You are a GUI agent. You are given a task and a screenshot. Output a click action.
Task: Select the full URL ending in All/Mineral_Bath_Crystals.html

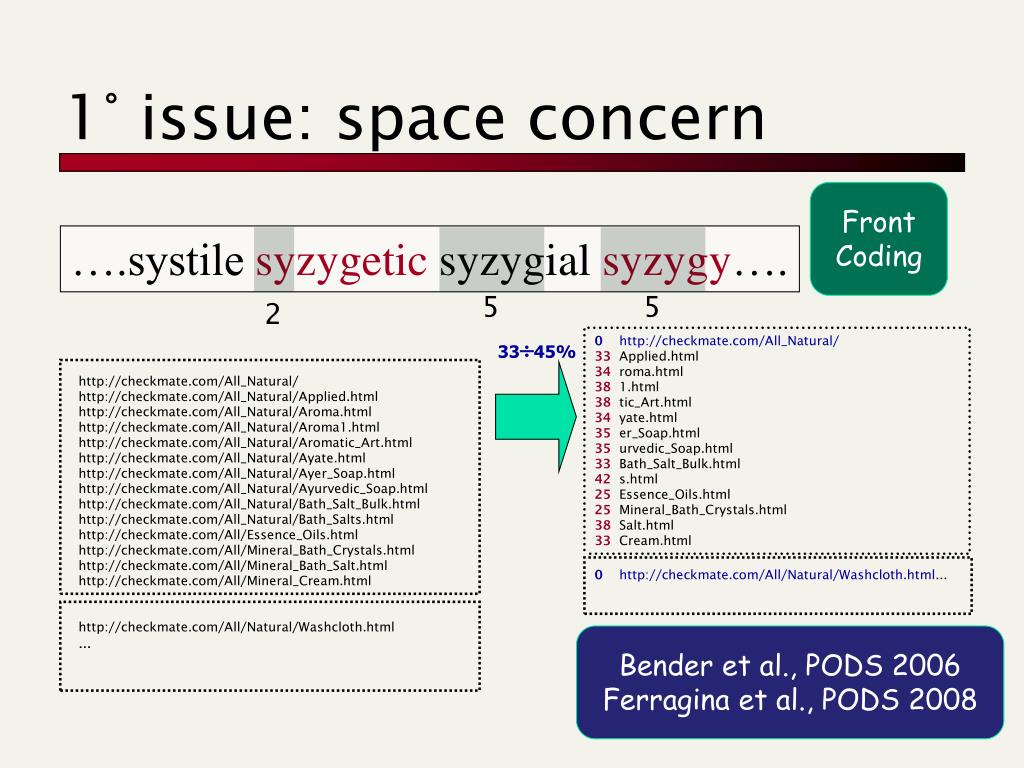click(246, 550)
